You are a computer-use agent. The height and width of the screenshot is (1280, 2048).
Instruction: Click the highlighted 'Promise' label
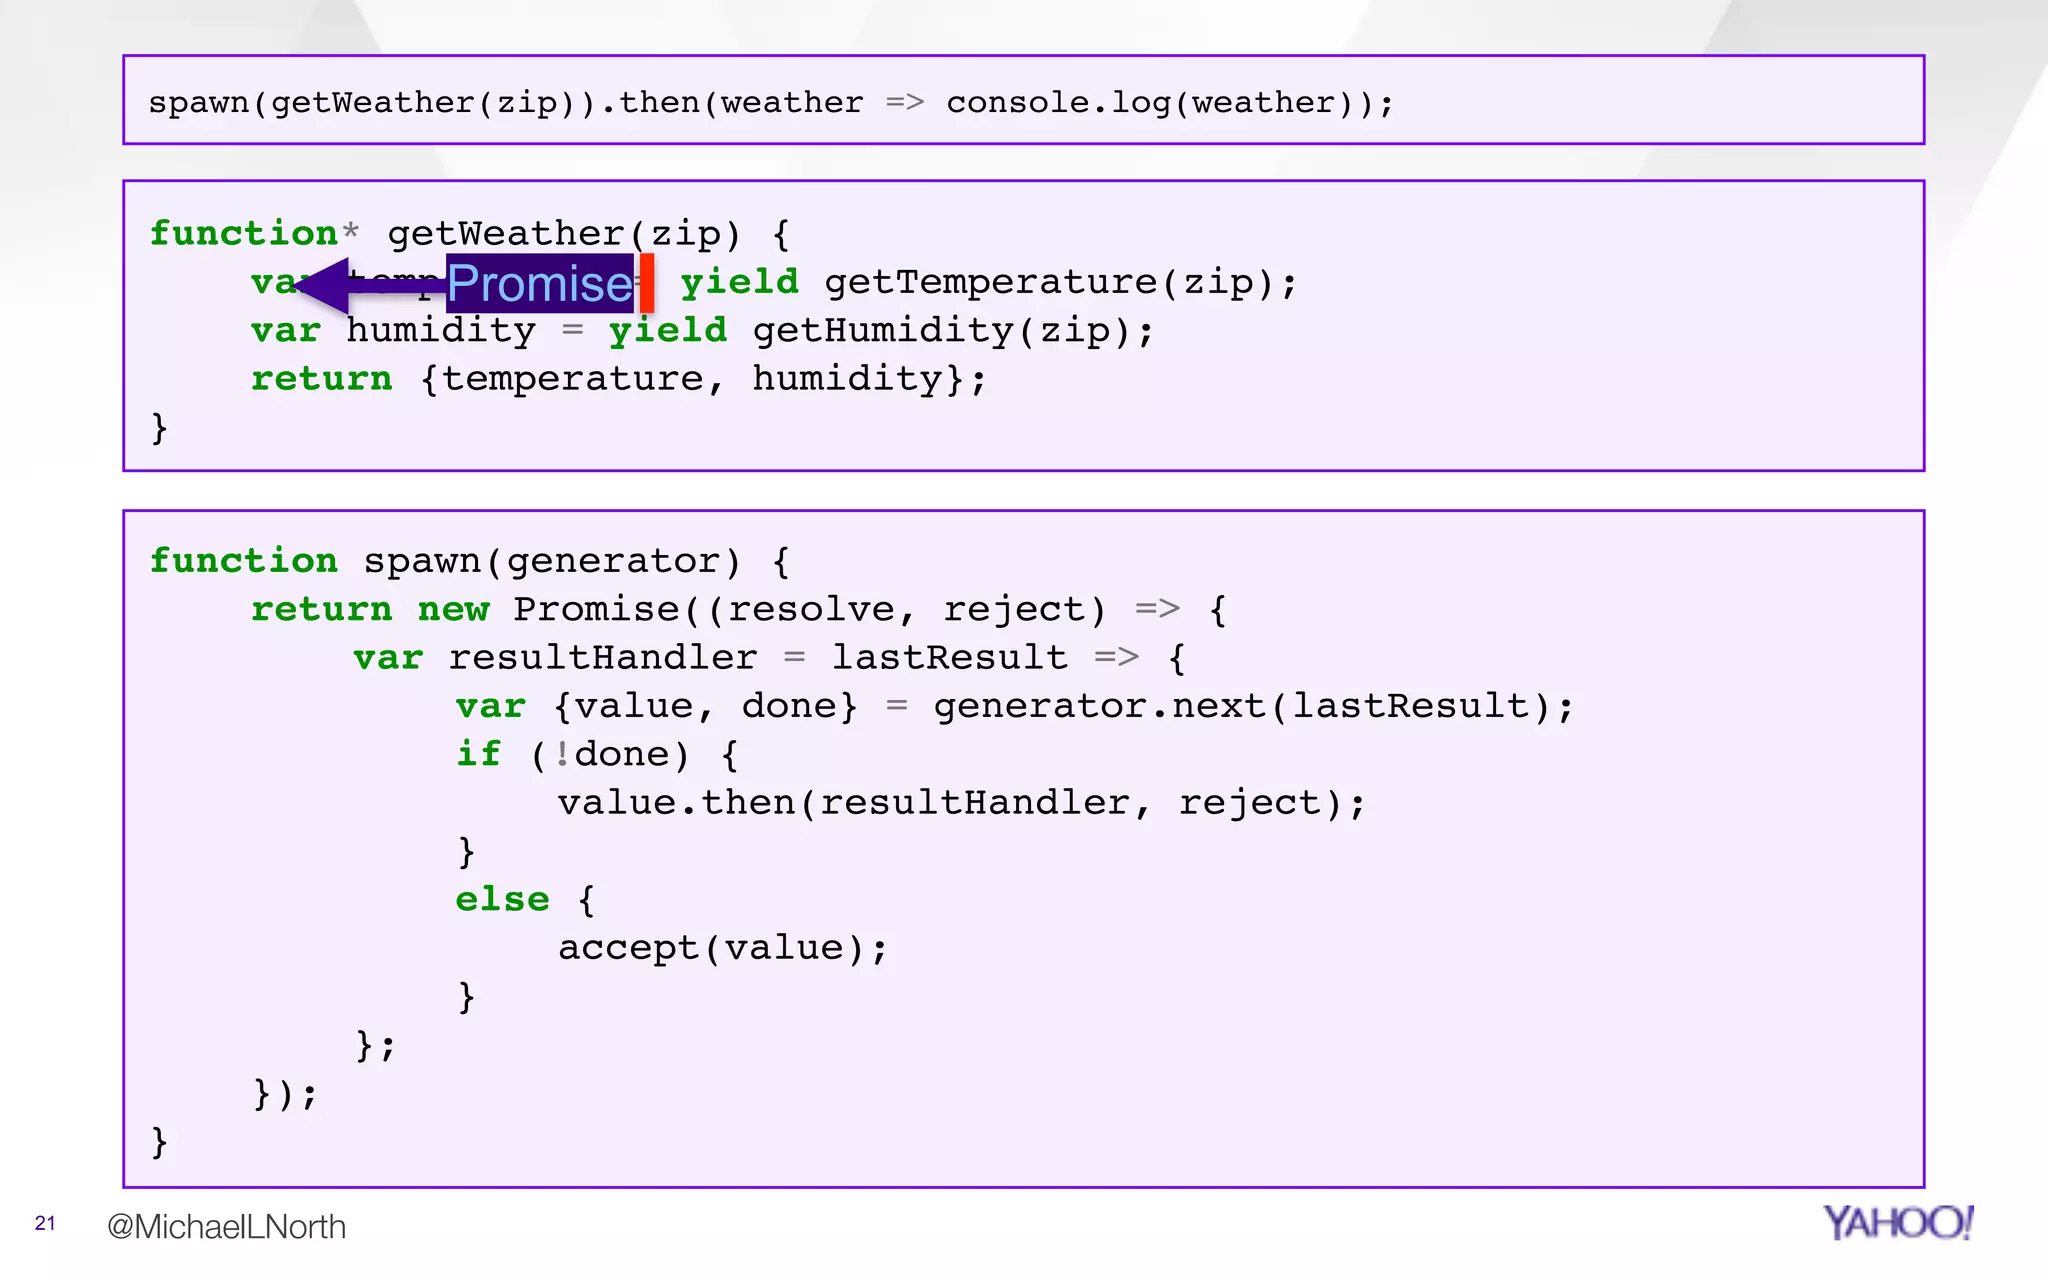[540, 284]
